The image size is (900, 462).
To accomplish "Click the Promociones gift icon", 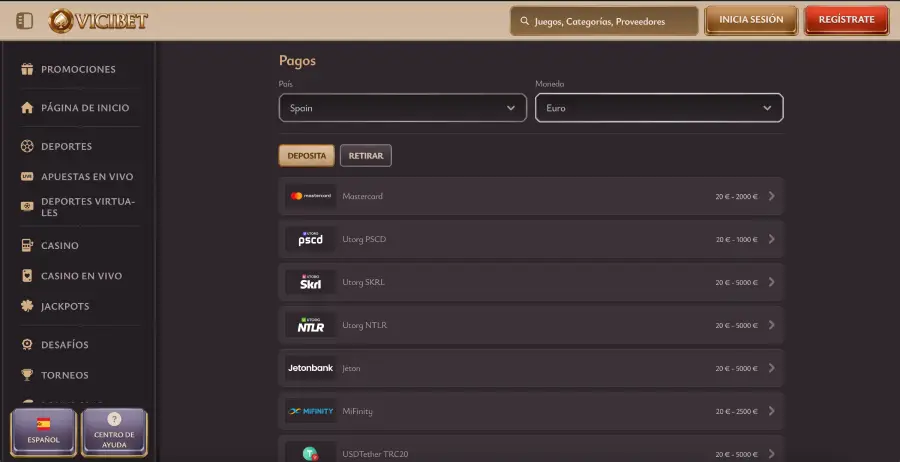I will 27,69.
